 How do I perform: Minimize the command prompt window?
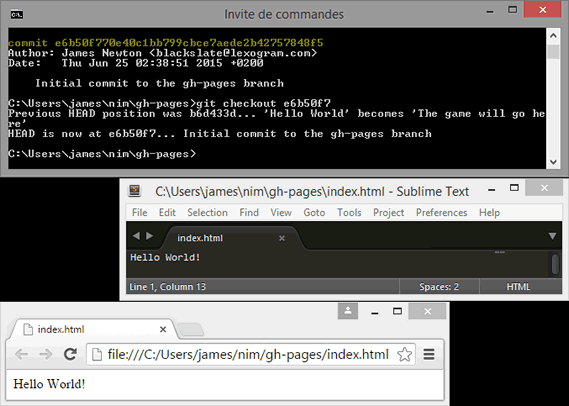[x=490, y=11]
